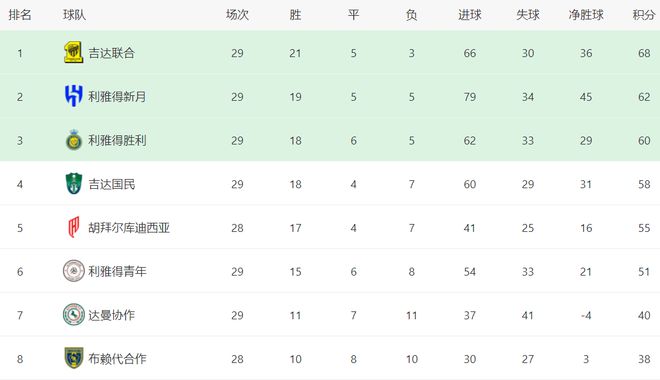
Task: Select the 吉达国民 green shield logo
Action: (x=74, y=183)
